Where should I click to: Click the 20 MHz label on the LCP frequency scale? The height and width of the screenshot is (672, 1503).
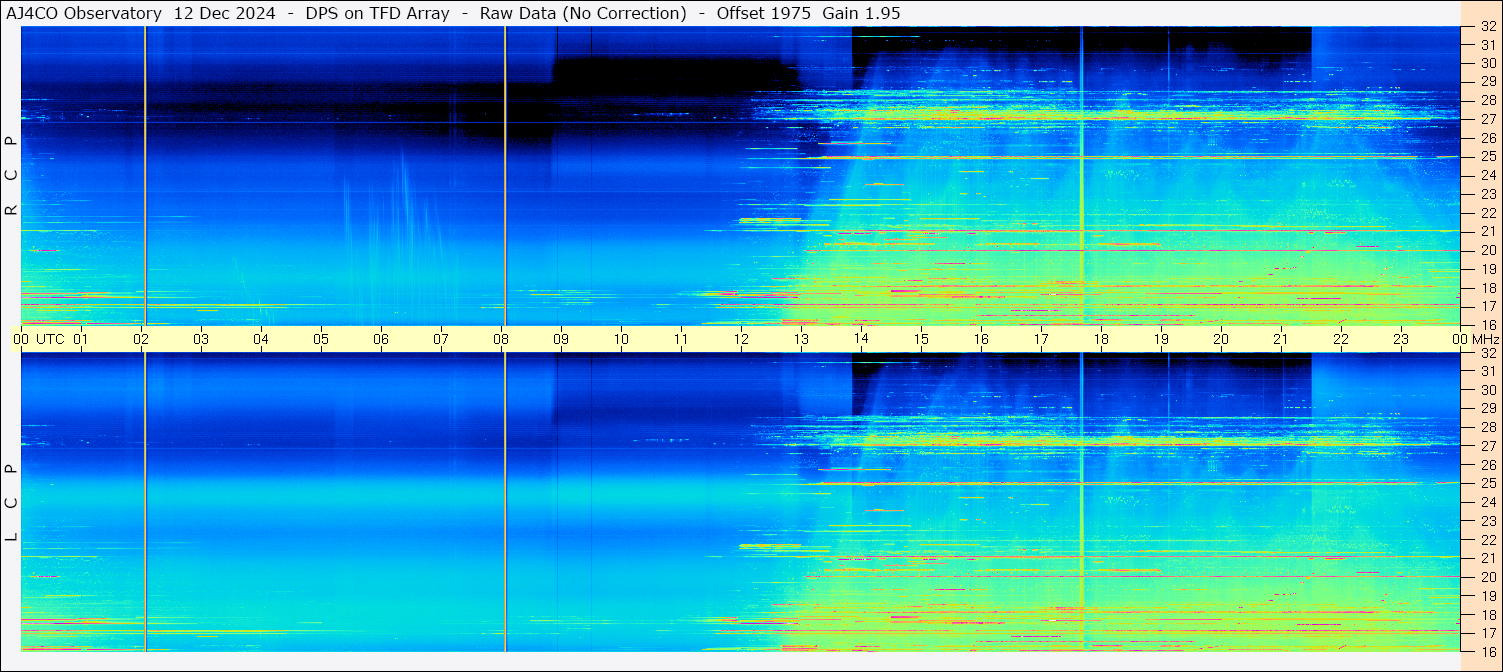point(1488,577)
